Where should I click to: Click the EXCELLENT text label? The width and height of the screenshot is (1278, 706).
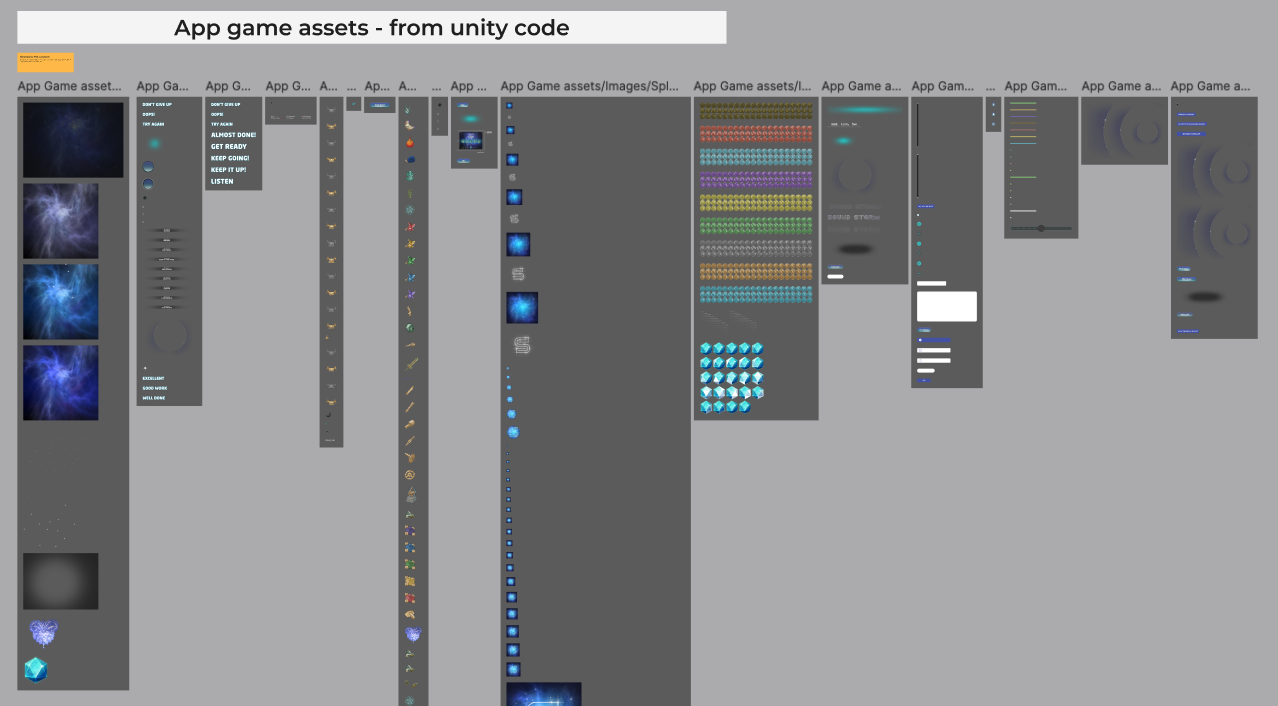coord(153,378)
